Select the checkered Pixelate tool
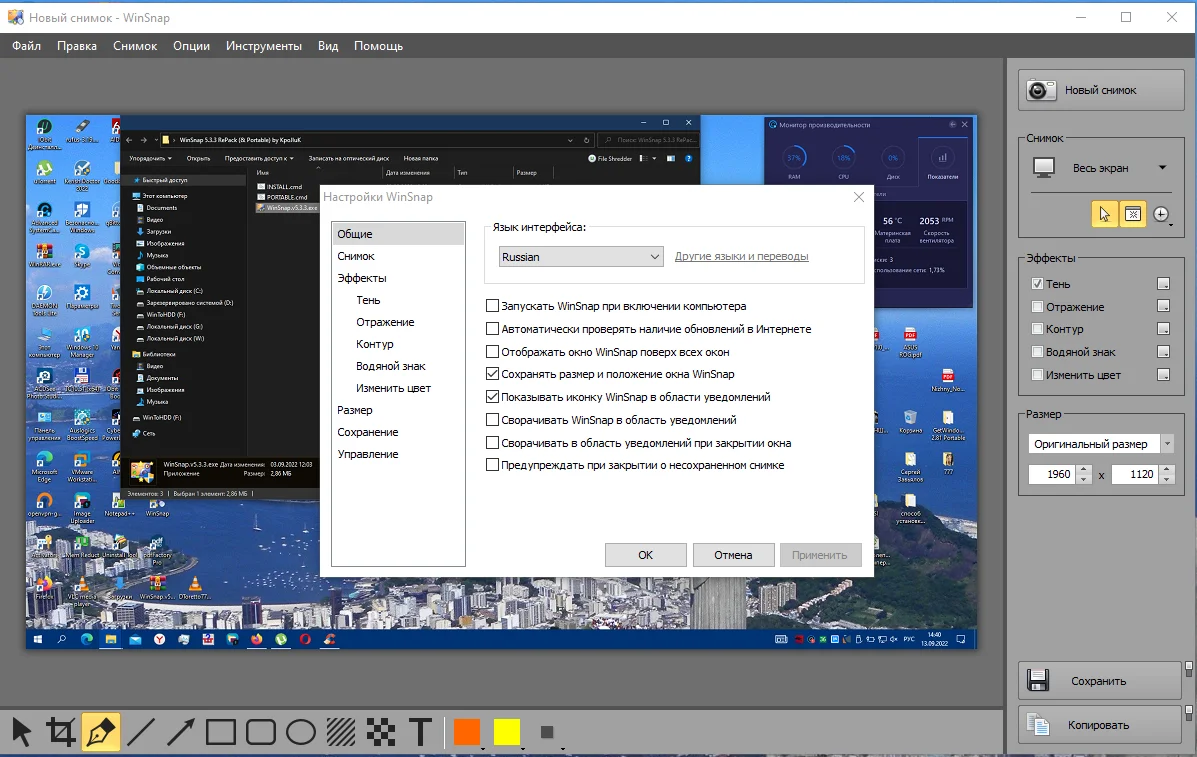Image resolution: width=1197 pixels, height=757 pixels. point(380,733)
